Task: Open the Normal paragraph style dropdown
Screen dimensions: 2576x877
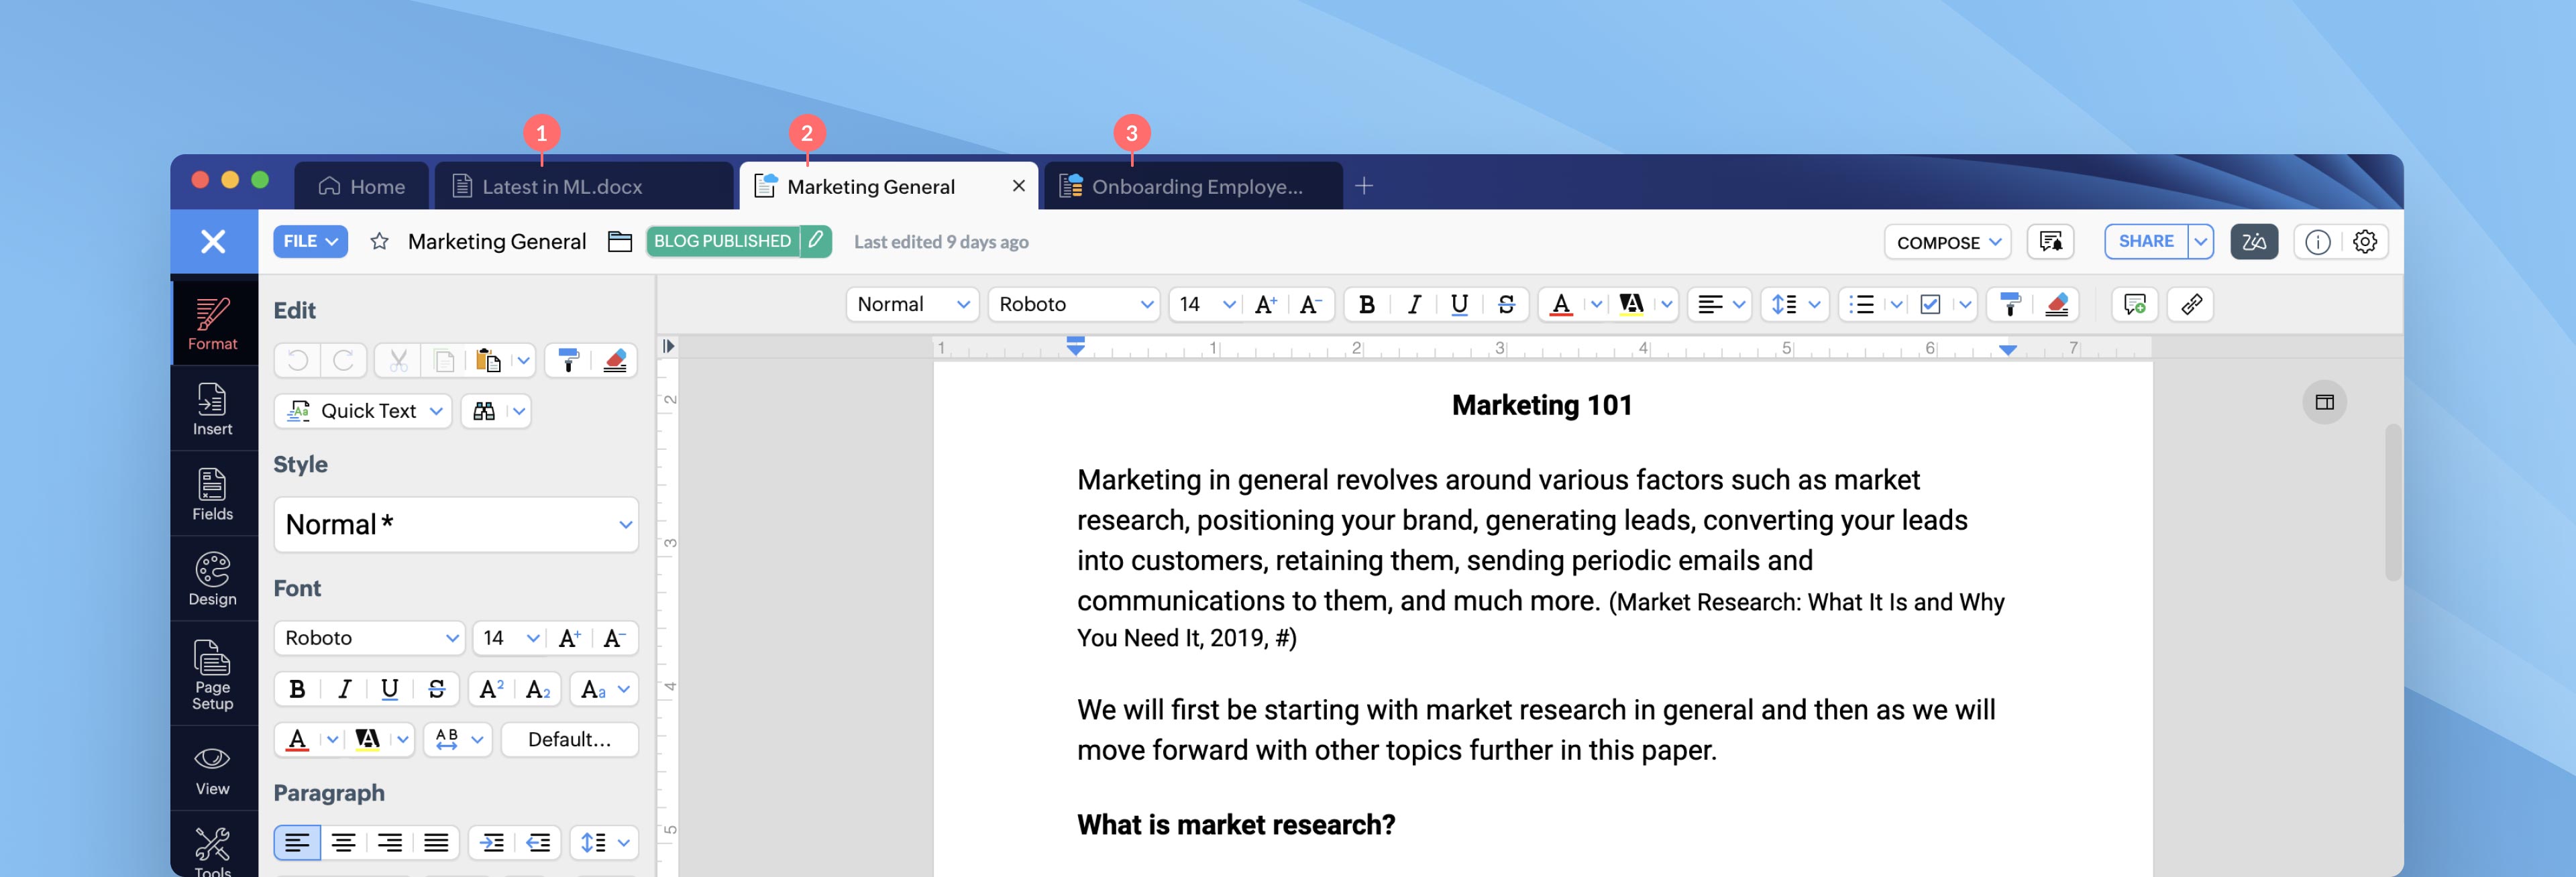Action: (x=911, y=304)
